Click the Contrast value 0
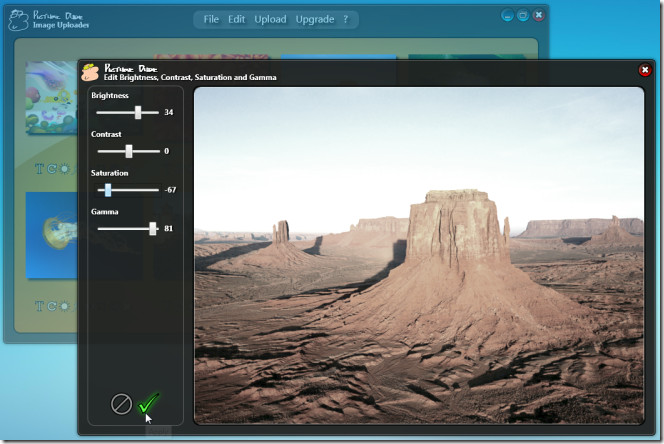The image size is (664, 444). (x=166, y=151)
